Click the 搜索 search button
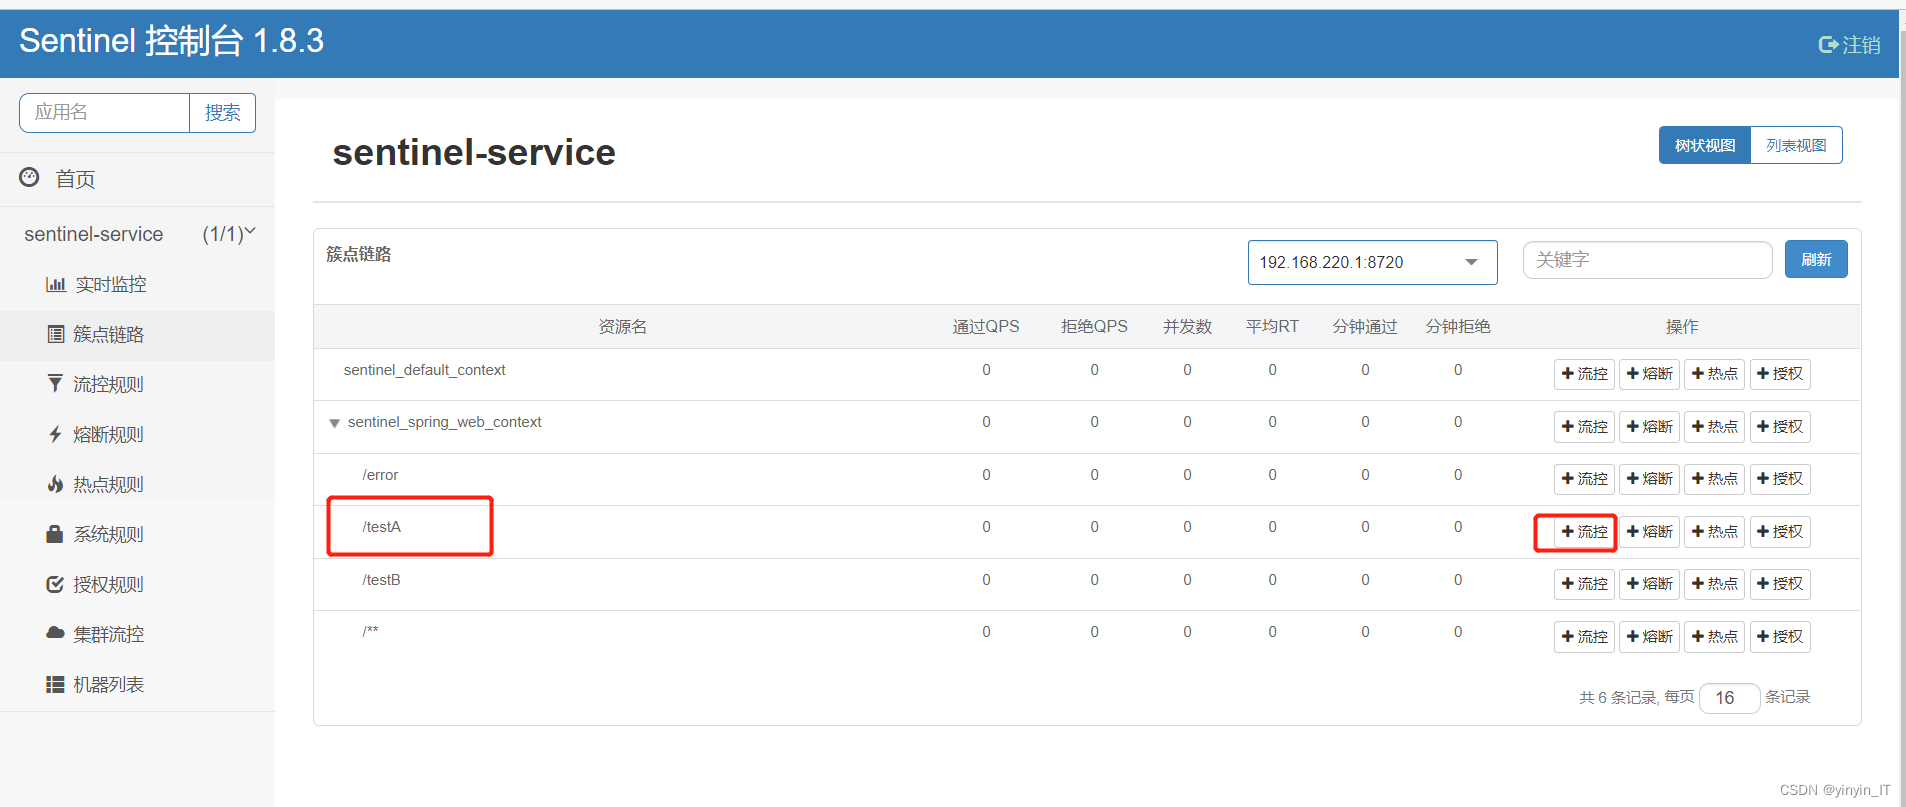1906x807 pixels. click(222, 113)
